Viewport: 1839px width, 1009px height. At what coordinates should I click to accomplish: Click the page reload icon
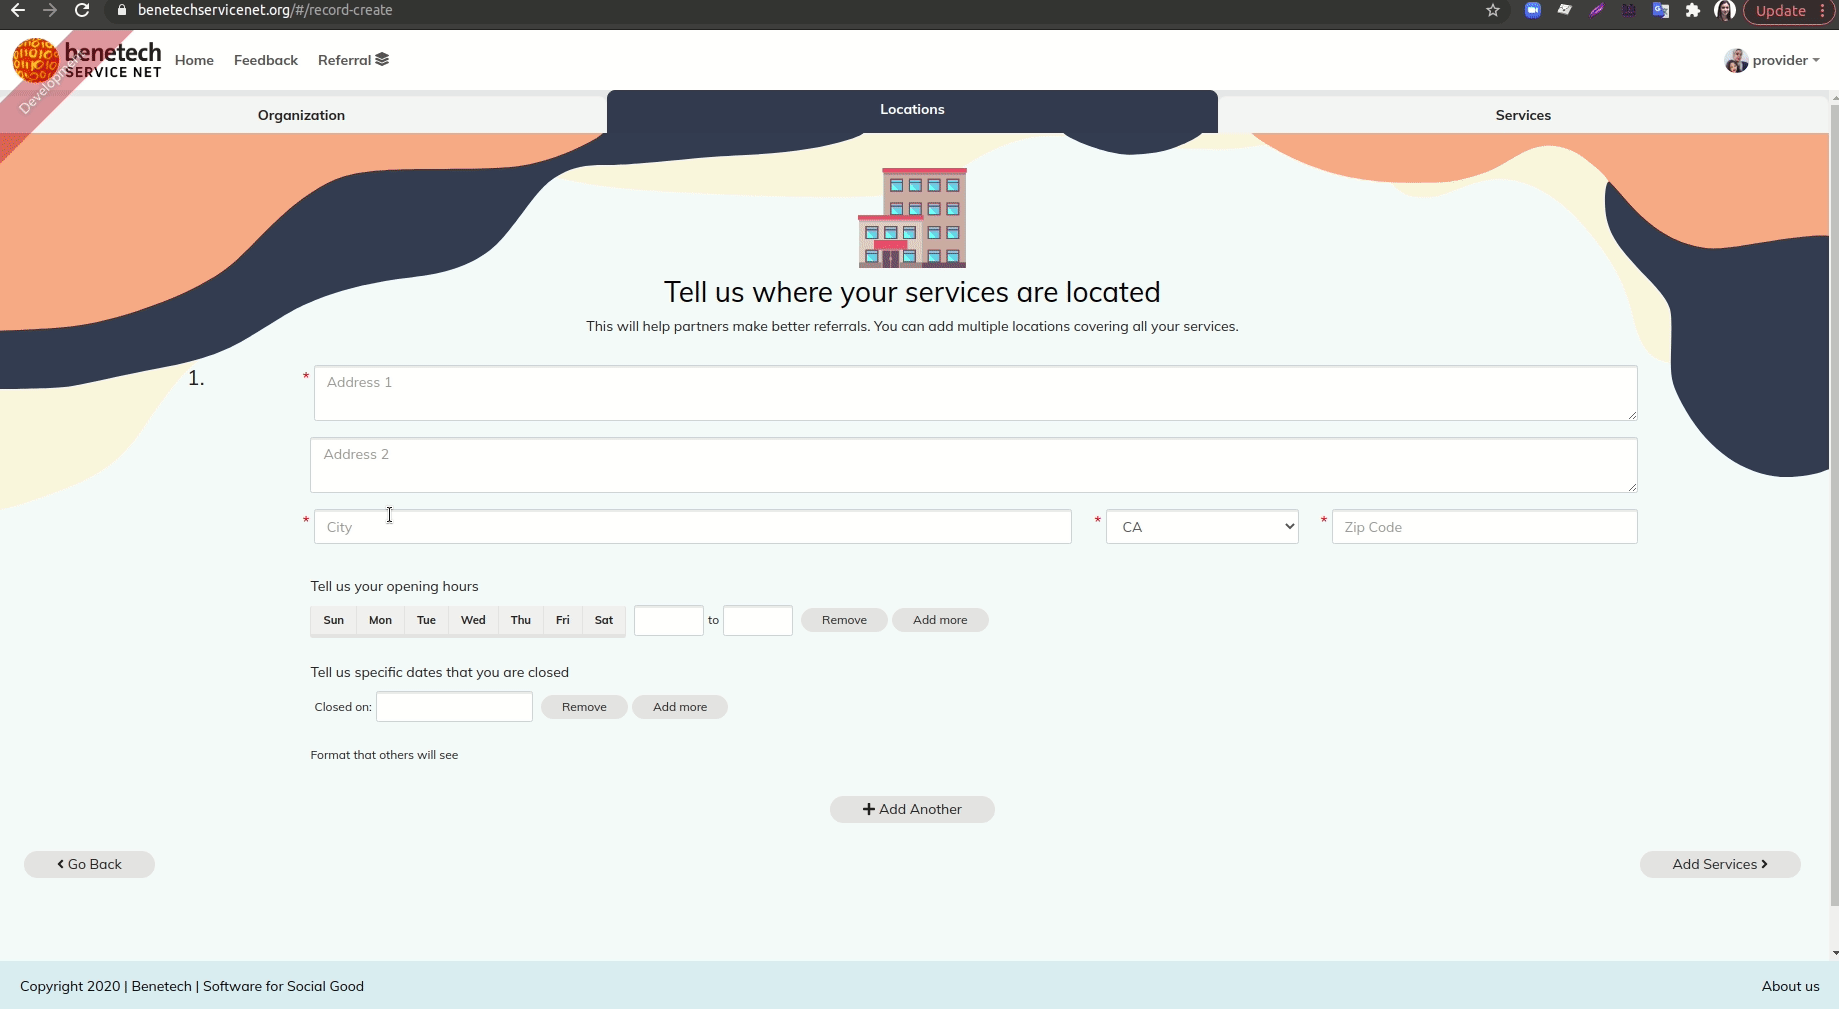pos(82,11)
